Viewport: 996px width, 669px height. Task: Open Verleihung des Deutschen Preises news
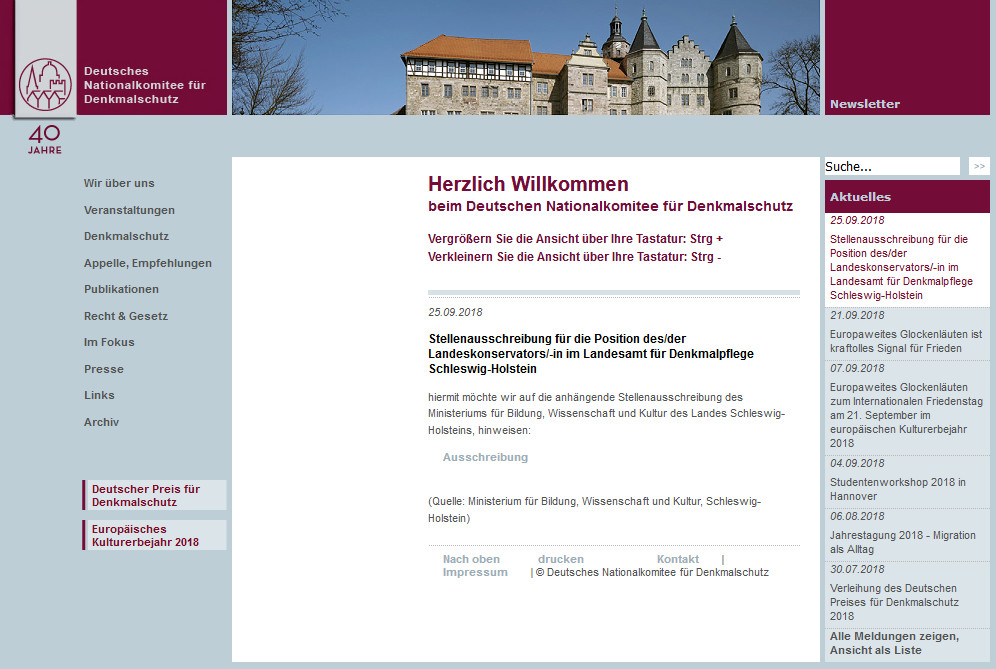(894, 602)
